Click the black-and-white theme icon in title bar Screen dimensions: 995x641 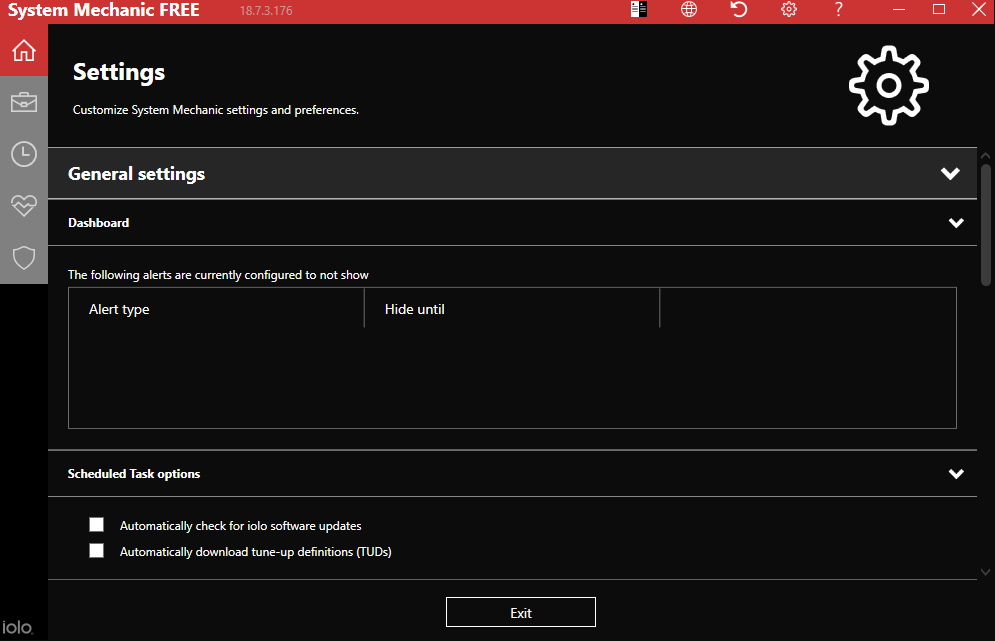(x=639, y=10)
